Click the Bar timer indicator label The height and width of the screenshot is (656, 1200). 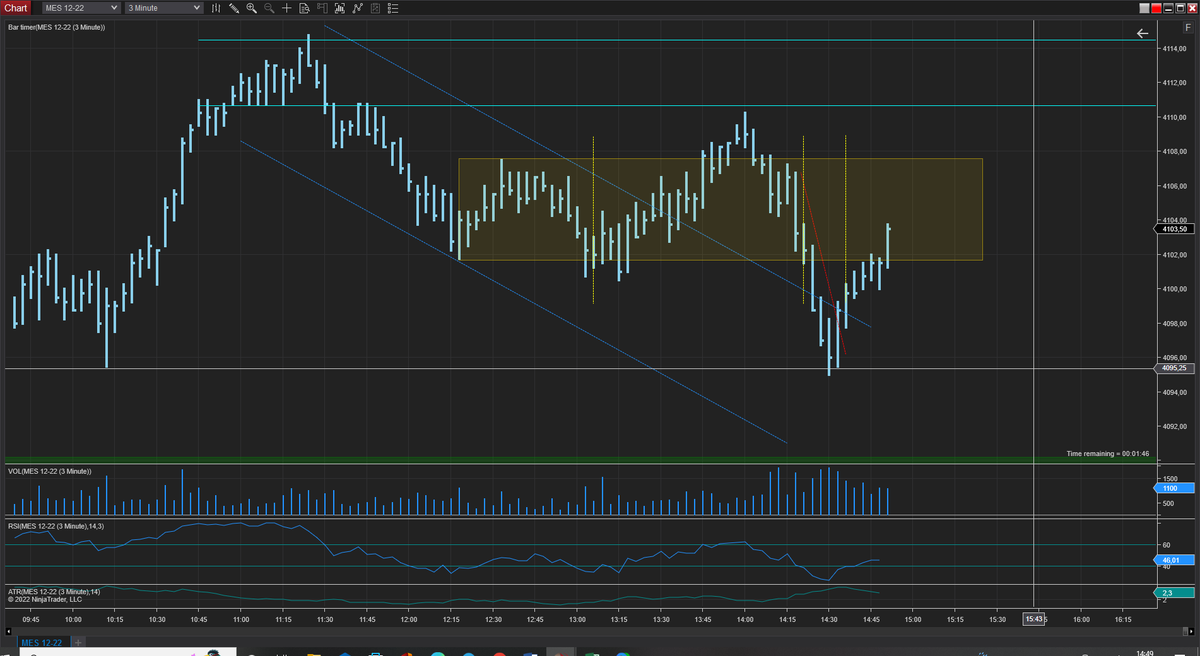56,27
